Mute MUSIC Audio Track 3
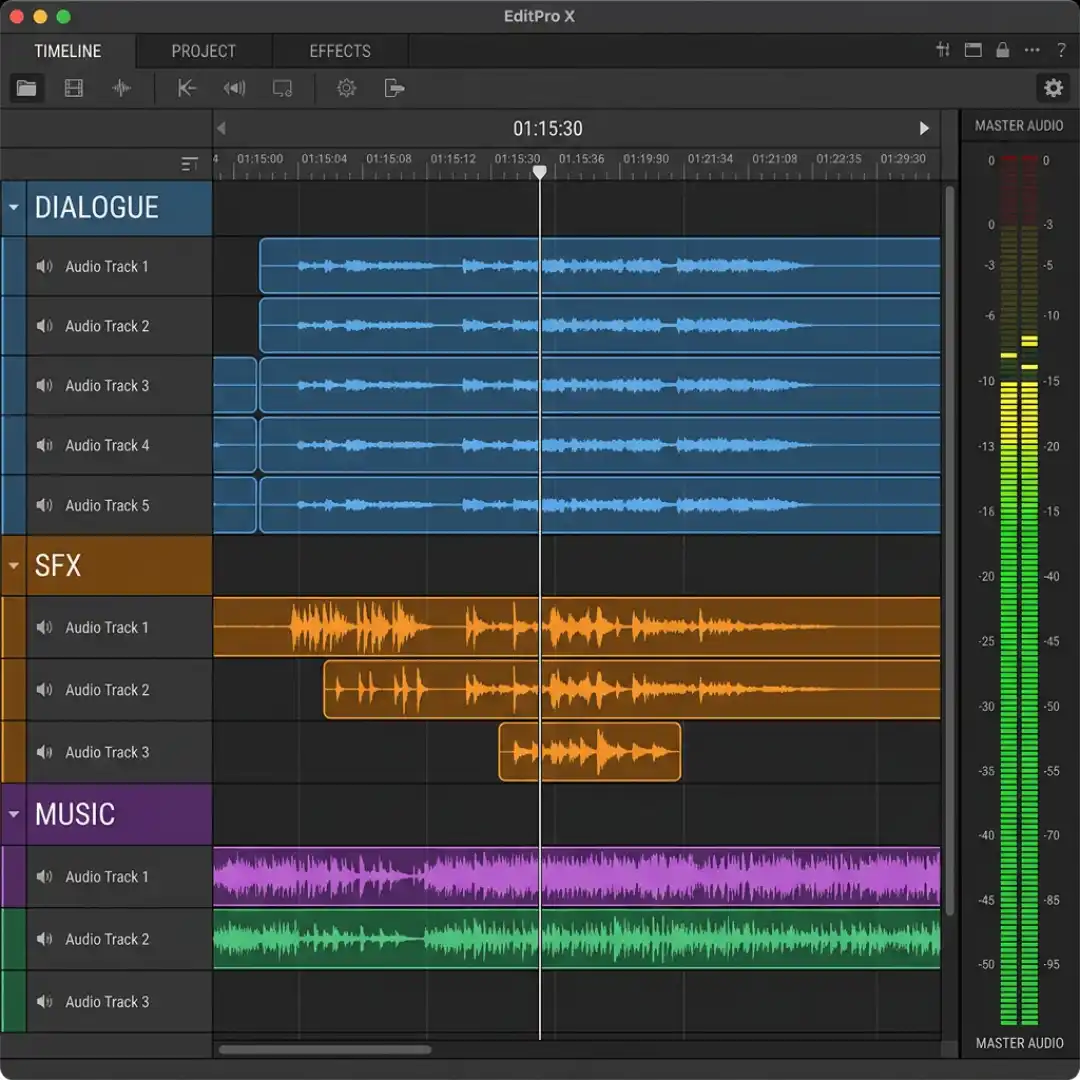The width and height of the screenshot is (1080, 1080). tap(44, 1002)
